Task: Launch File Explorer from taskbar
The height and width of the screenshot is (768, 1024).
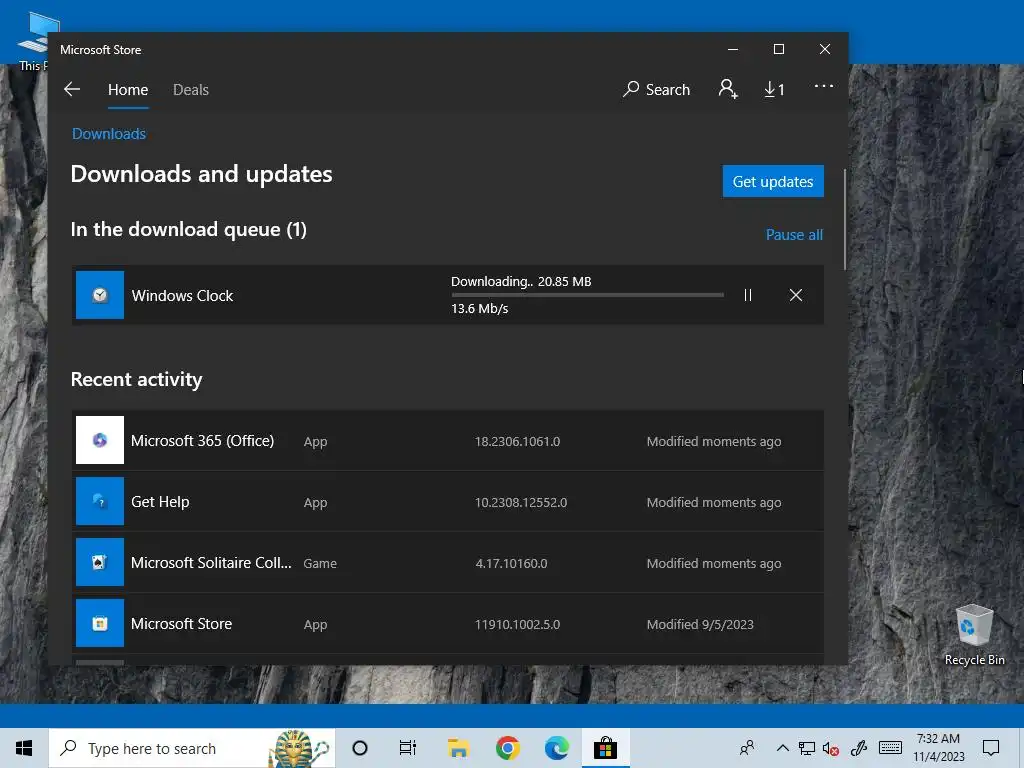Action: point(458,748)
